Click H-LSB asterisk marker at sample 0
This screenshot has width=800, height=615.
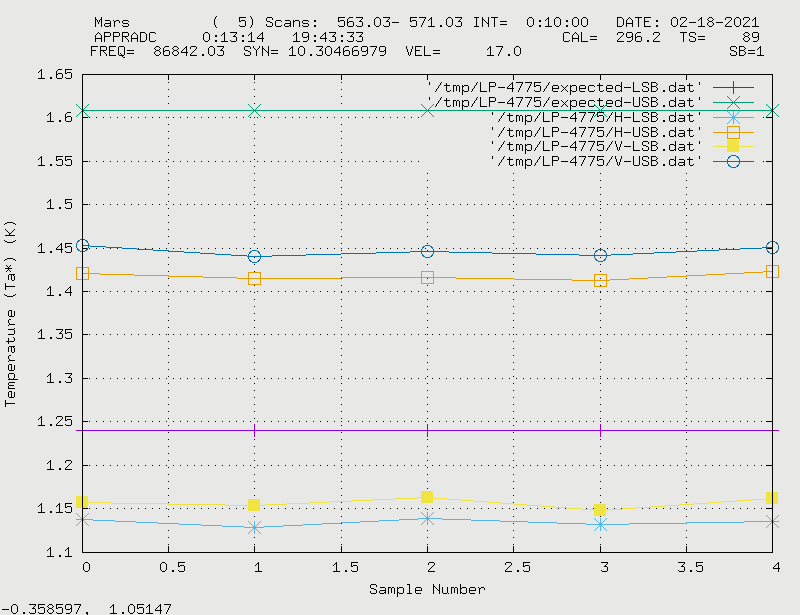coord(83,520)
